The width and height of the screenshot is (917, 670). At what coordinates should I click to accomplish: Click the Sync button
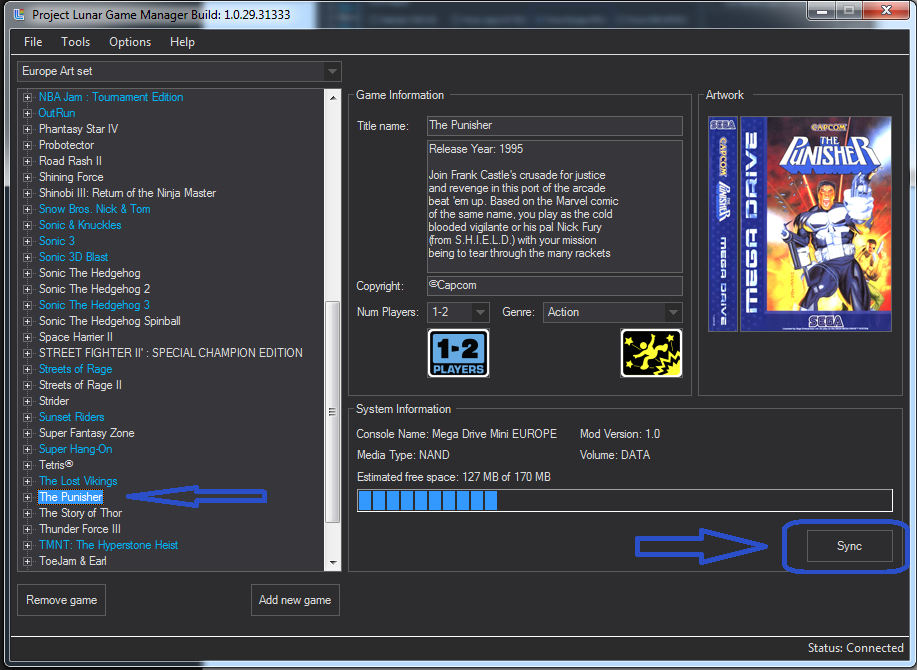click(x=849, y=546)
